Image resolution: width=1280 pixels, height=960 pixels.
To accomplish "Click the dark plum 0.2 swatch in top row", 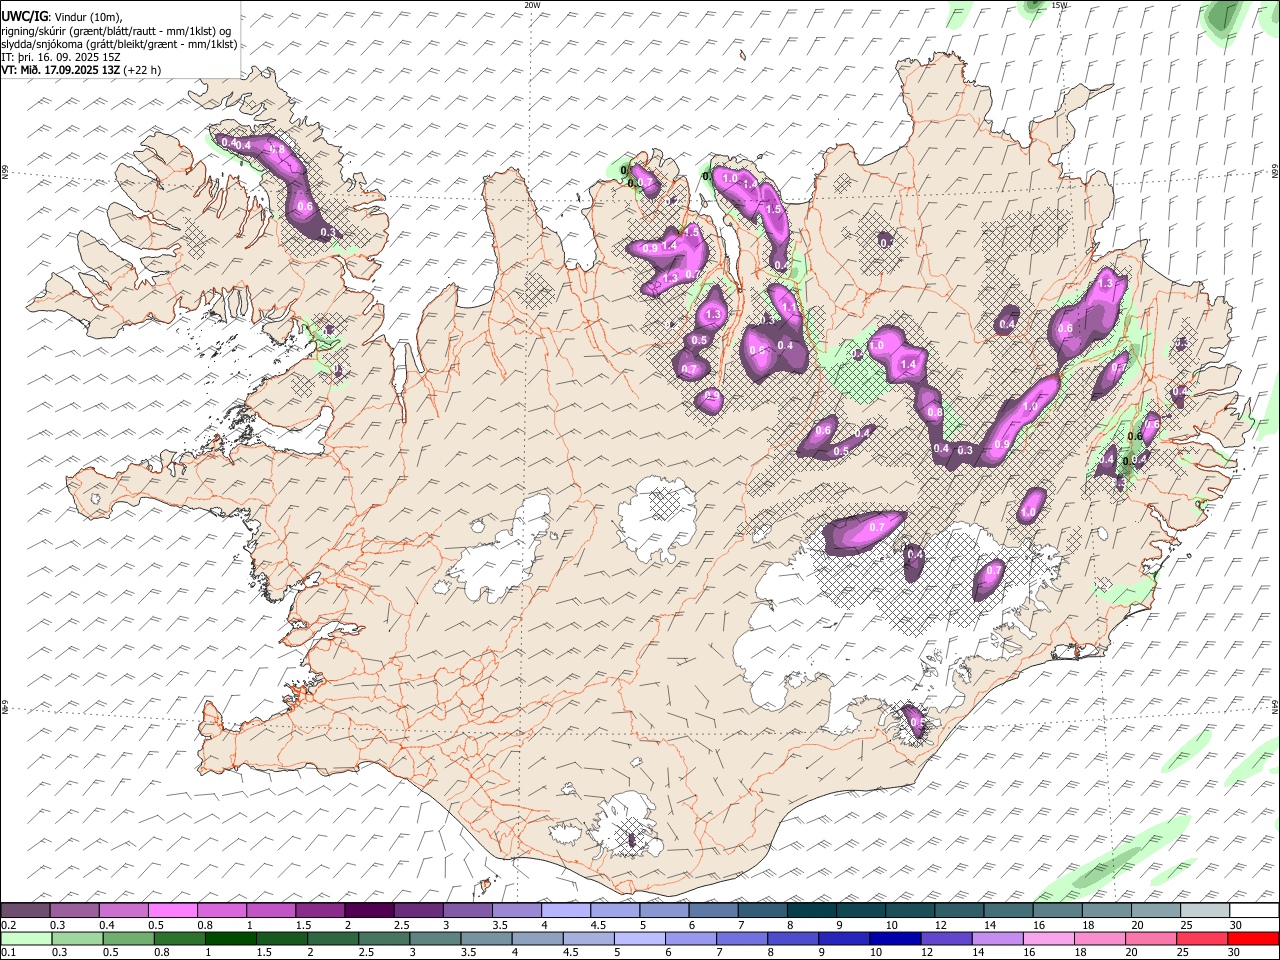I will point(26,910).
